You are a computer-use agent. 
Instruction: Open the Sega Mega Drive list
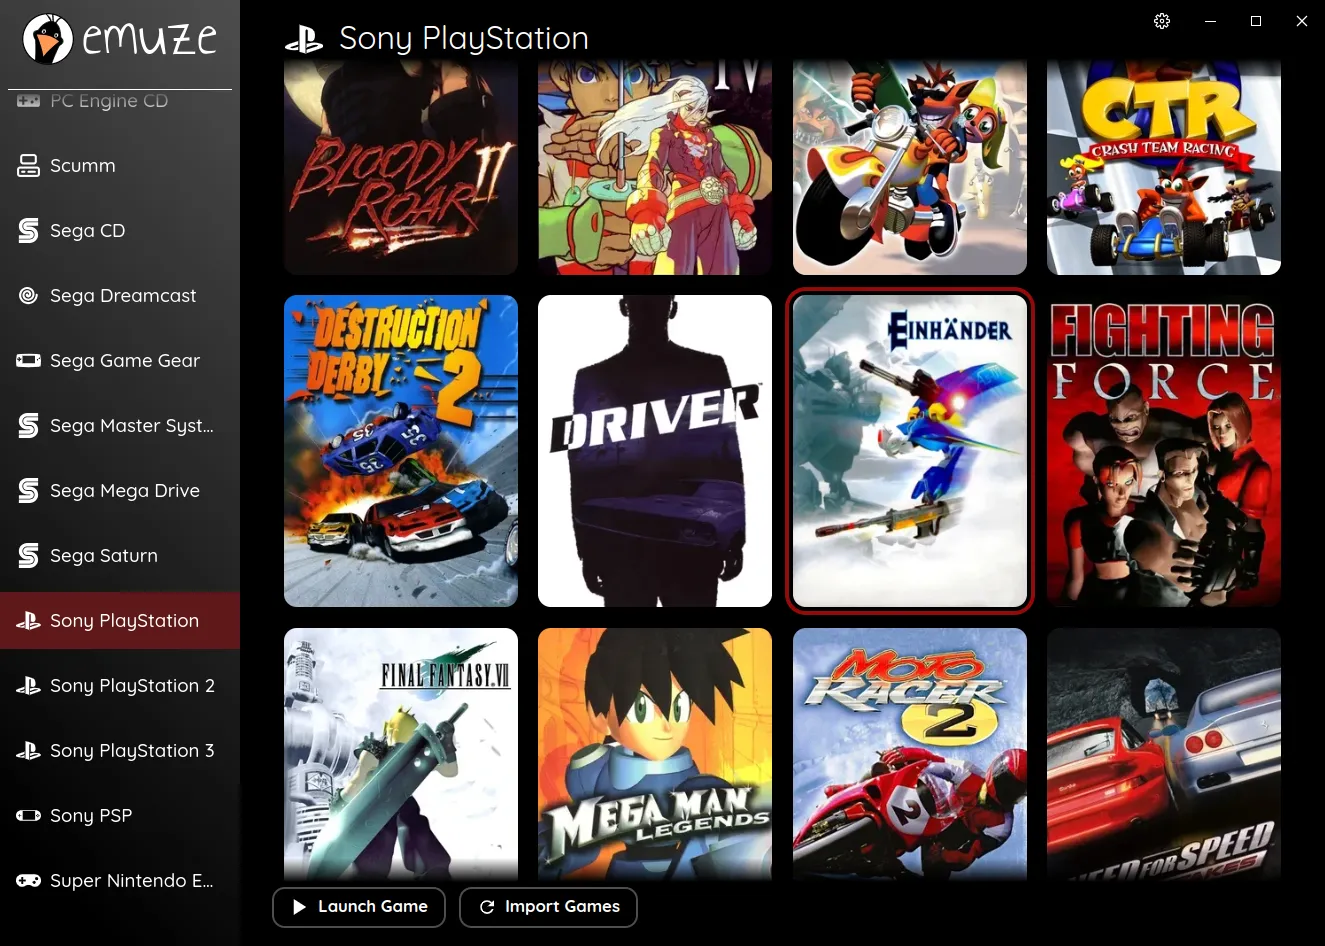[124, 491]
